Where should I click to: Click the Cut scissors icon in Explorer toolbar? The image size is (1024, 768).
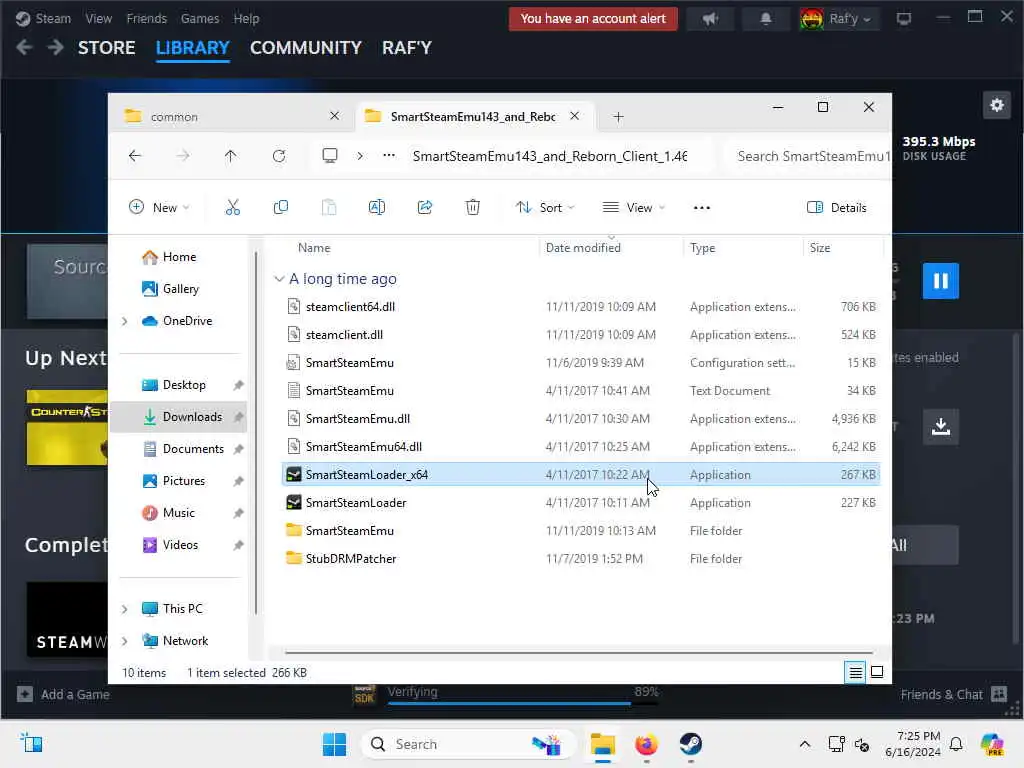(232, 208)
